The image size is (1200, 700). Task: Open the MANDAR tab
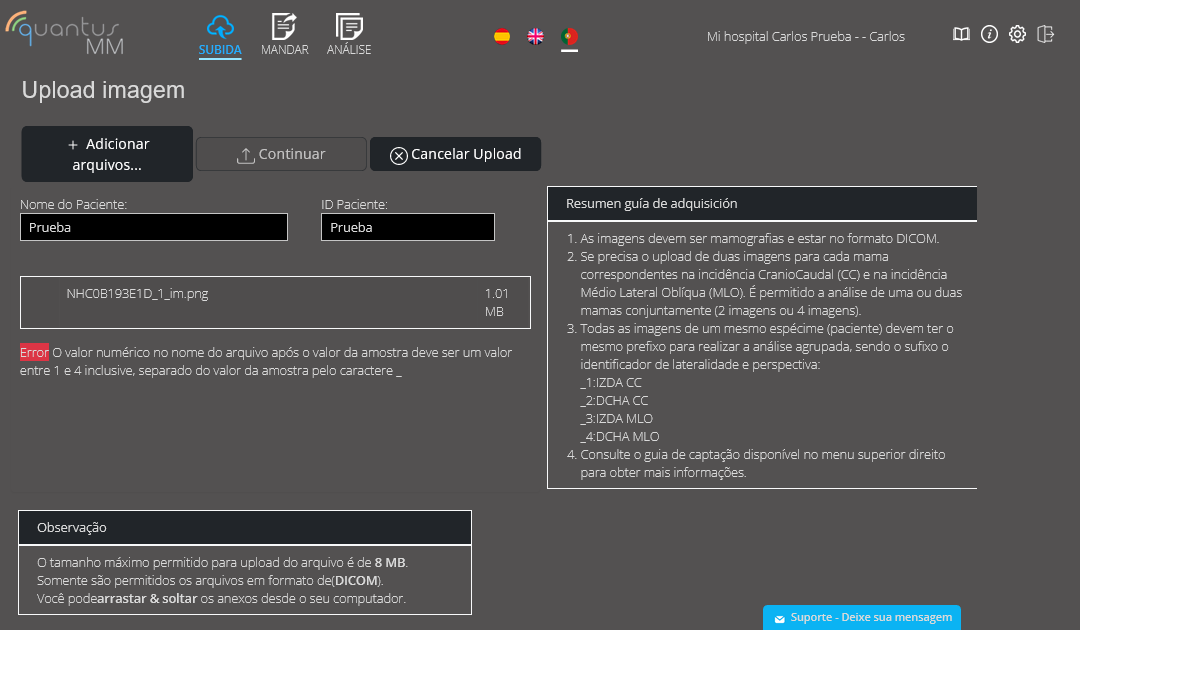(285, 36)
